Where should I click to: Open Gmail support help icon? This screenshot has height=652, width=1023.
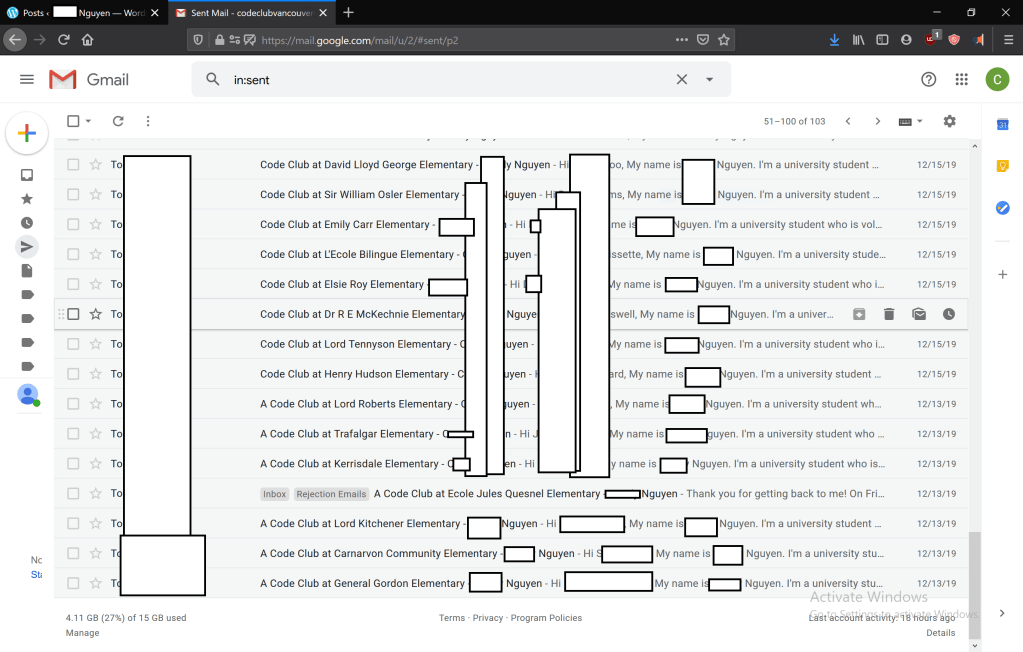[x=928, y=80]
